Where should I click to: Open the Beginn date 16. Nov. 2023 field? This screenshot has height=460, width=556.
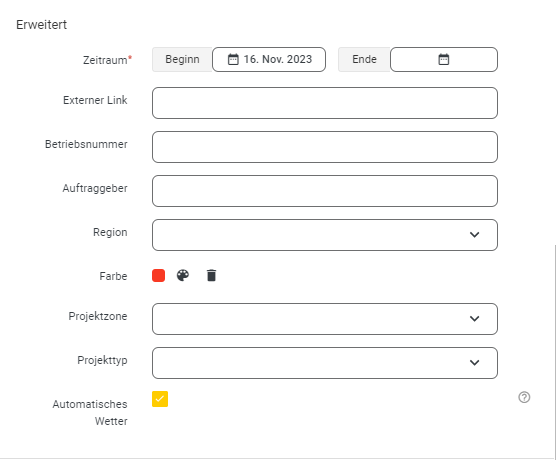pyautogui.click(x=269, y=60)
